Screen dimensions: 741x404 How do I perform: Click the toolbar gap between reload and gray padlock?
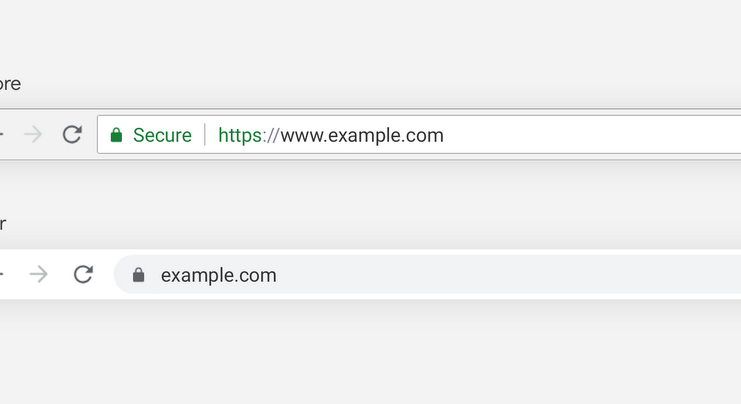click(x=105, y=274)
